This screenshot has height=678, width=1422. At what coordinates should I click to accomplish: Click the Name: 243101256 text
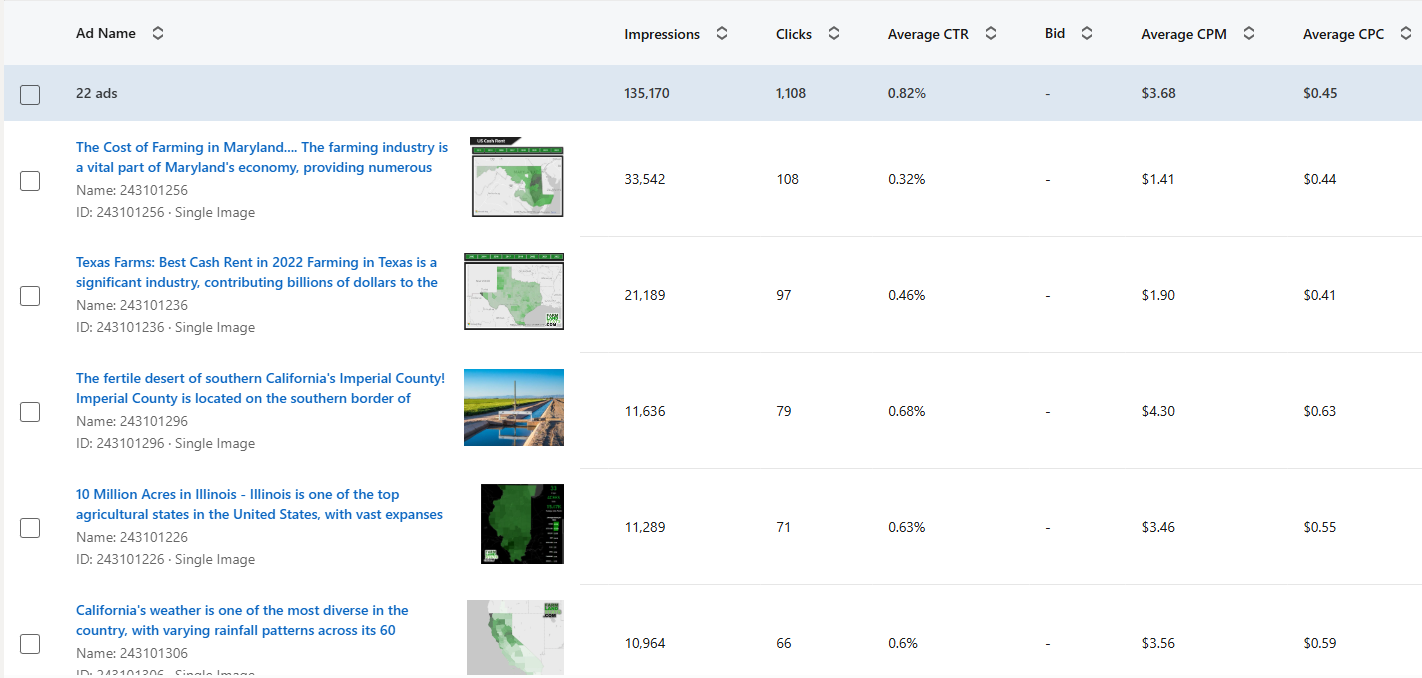tap(132, 190)
